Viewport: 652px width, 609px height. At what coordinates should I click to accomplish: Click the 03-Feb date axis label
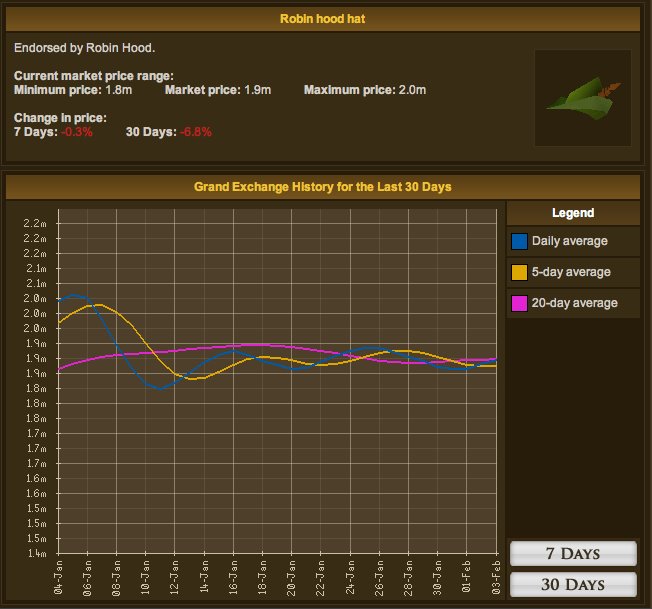point(496,577)
